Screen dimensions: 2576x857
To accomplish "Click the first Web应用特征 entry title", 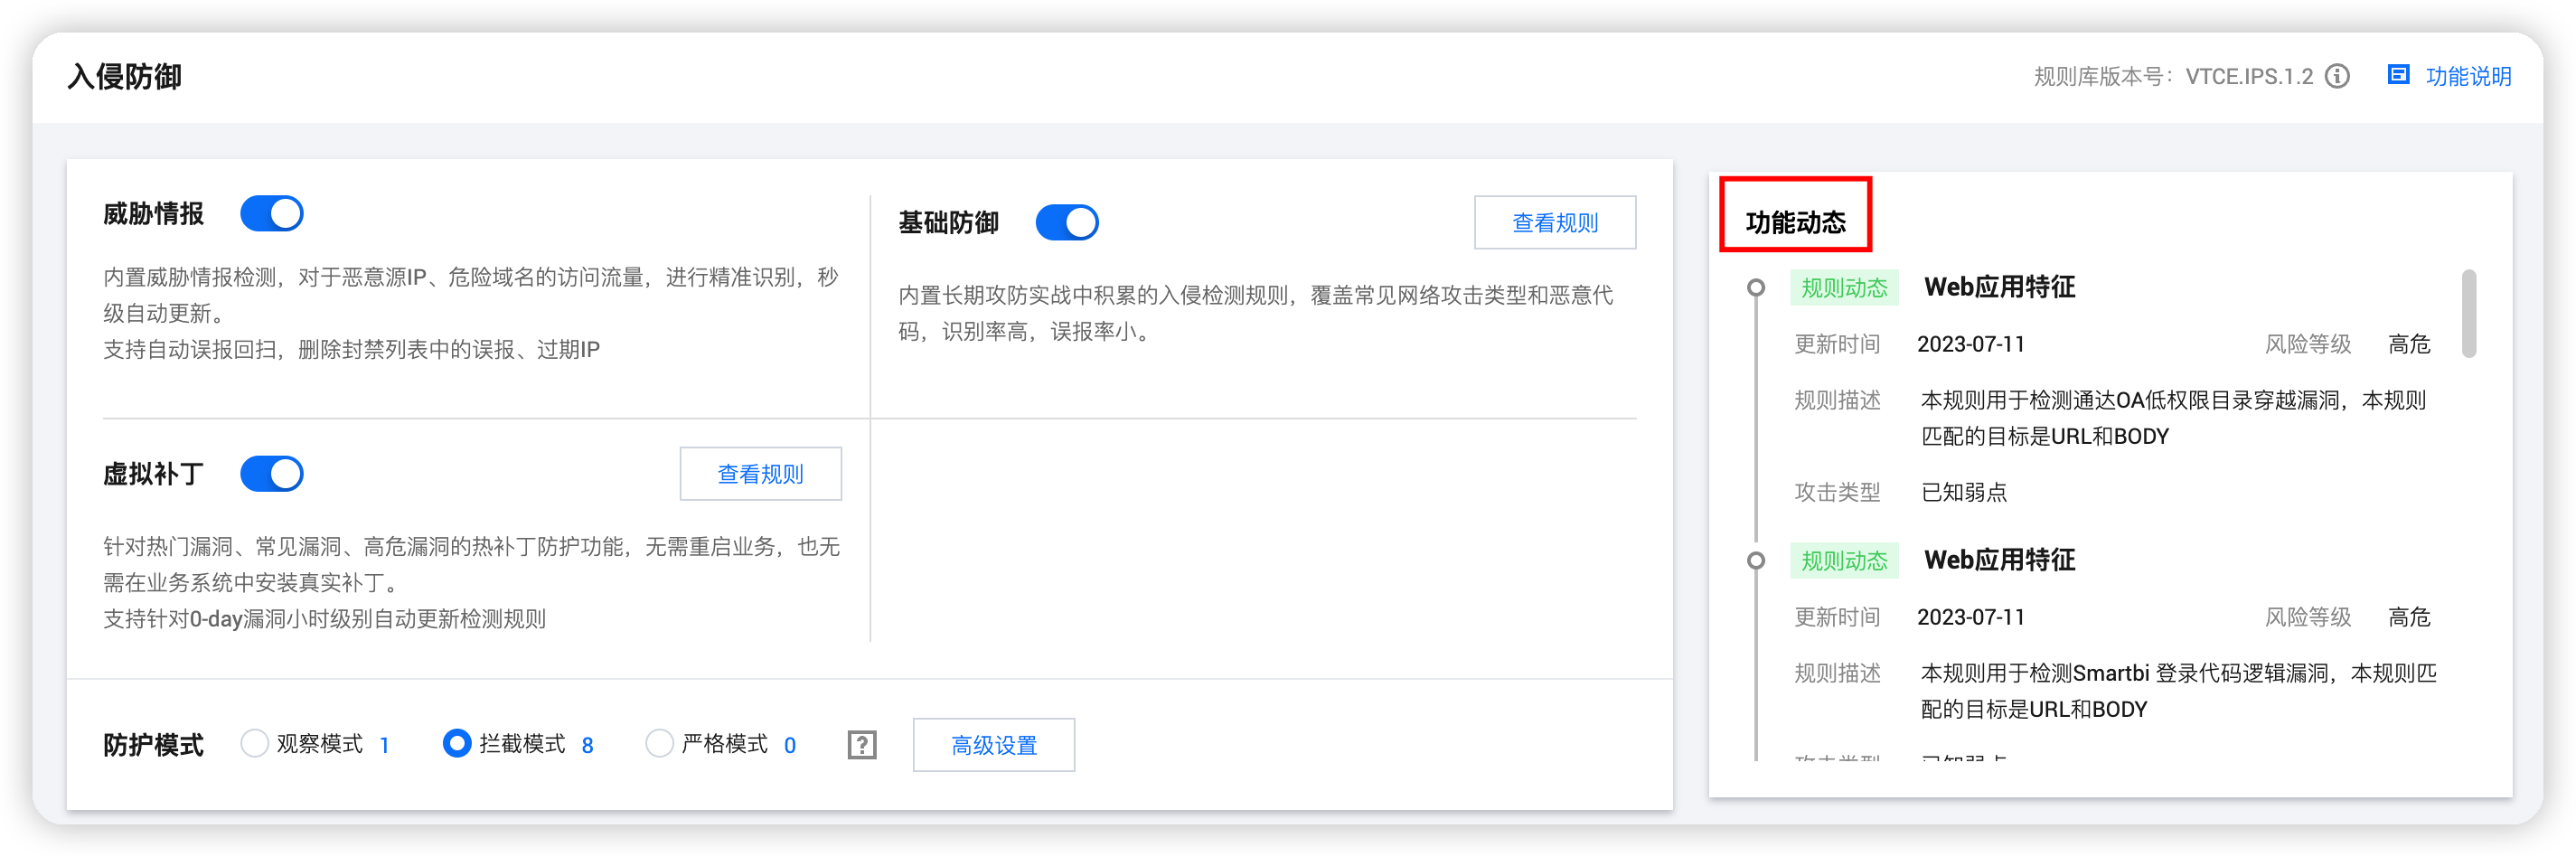I will tap(1999, 288).
